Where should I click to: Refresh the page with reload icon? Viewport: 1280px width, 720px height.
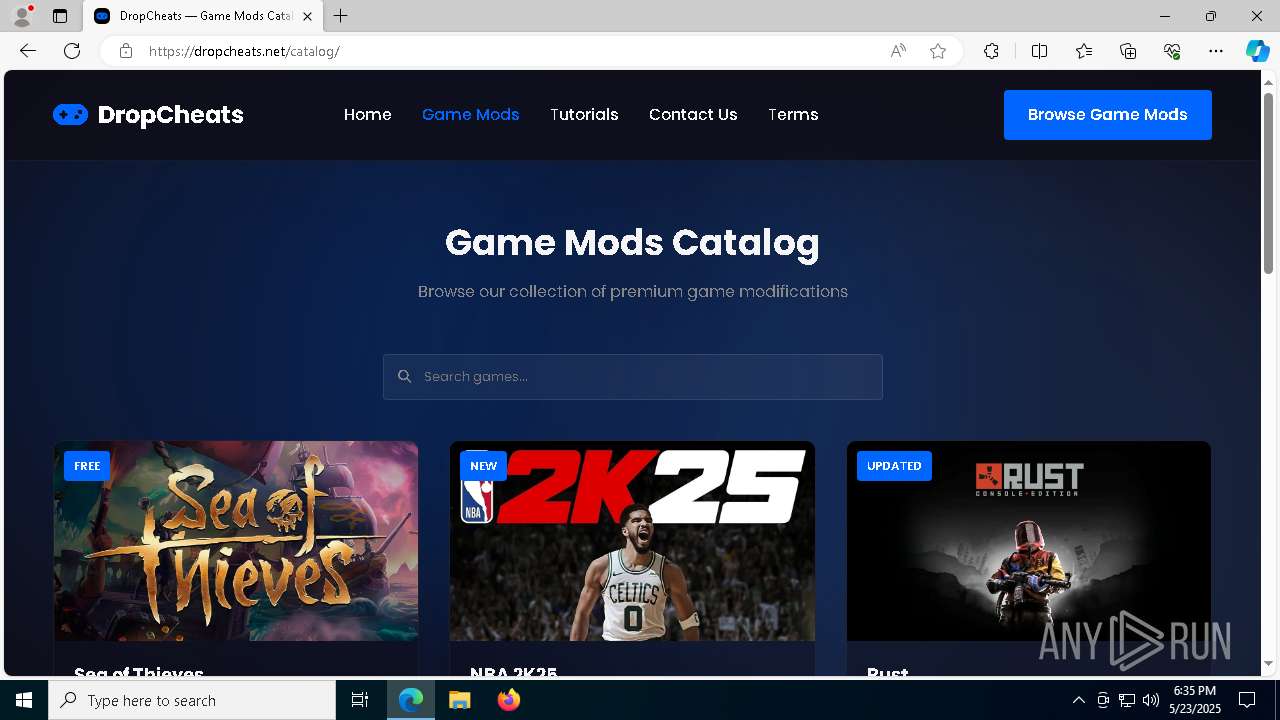click(72, 51)
